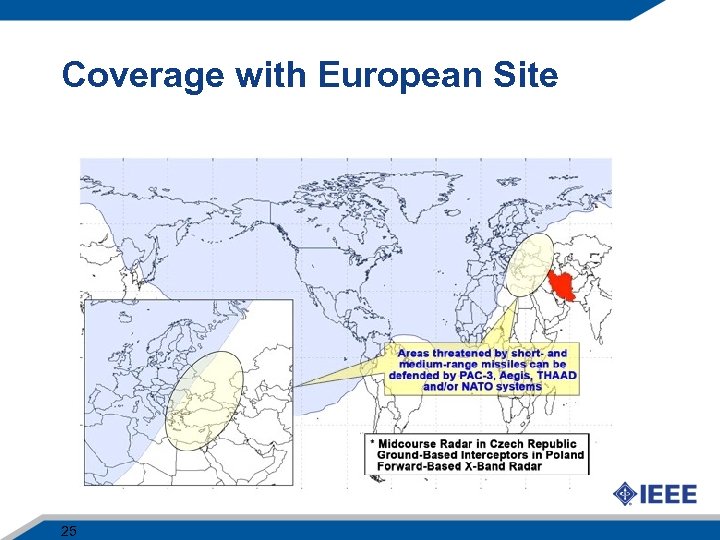Click the IEEE logo
Image resolution: width=720 pixels, height=540 pixels.
tap(655, 494)
